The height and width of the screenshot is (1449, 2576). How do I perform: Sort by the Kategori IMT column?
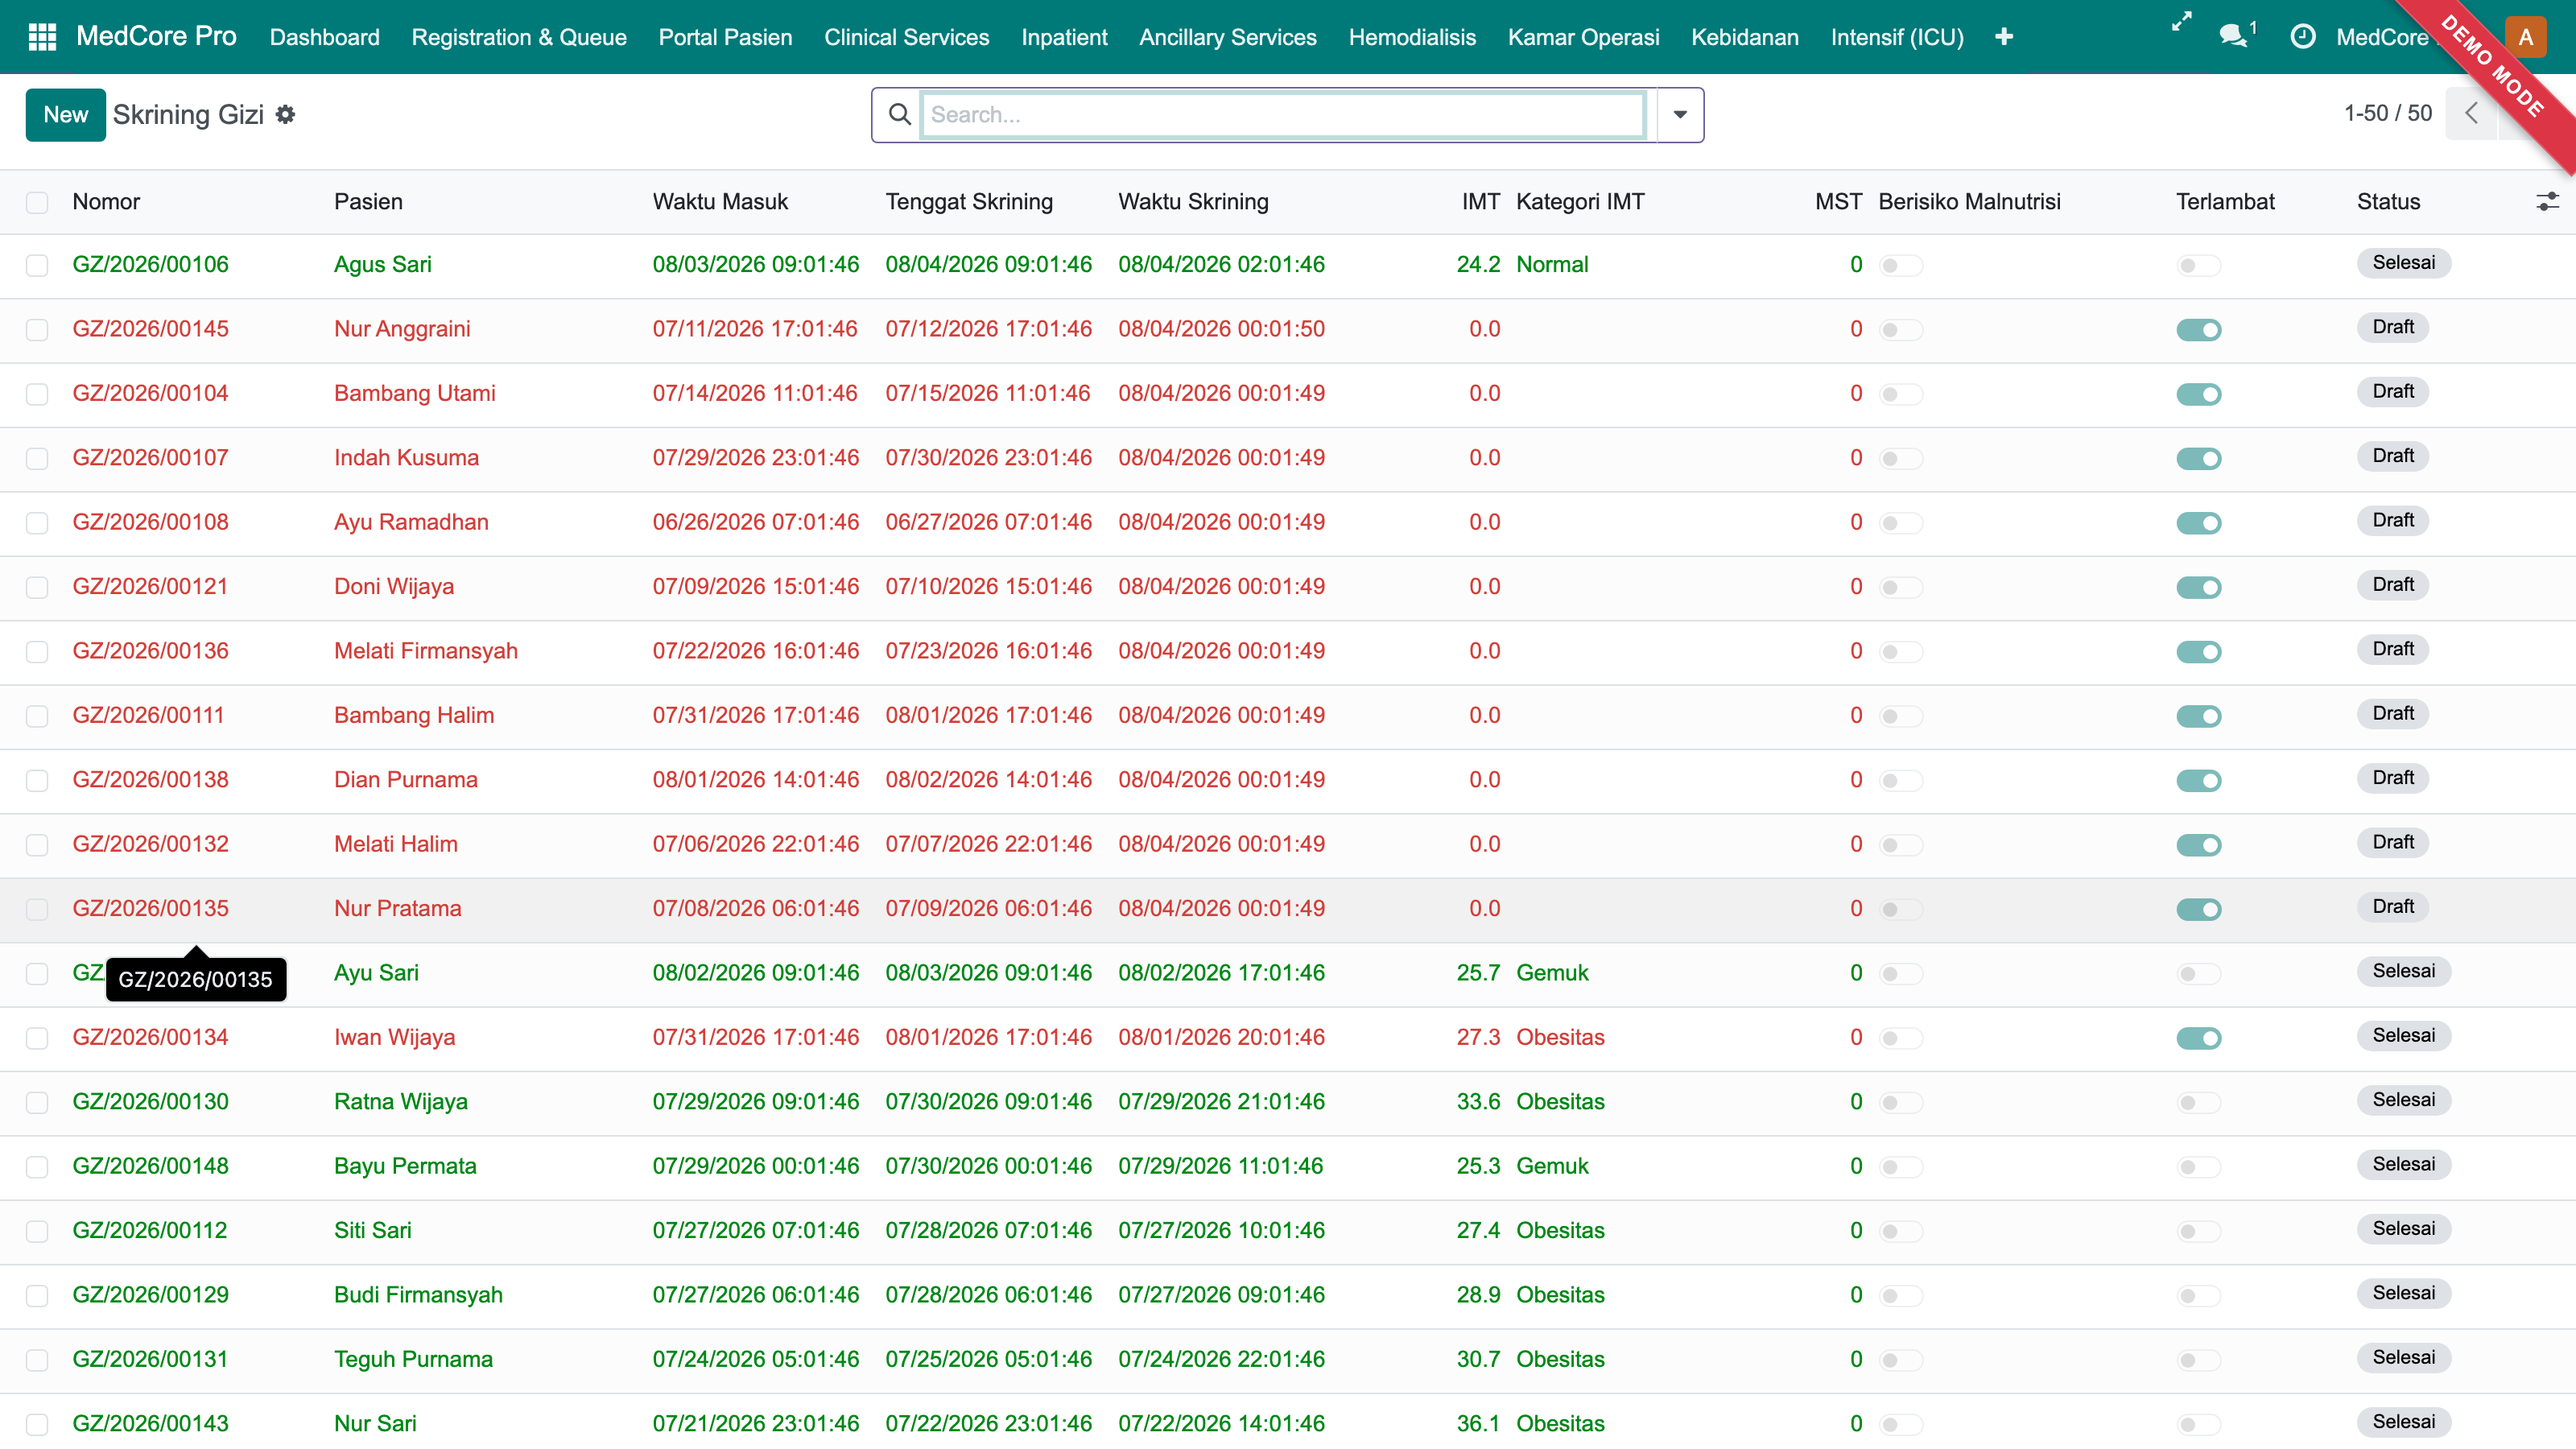click(x=1580, y=202)
